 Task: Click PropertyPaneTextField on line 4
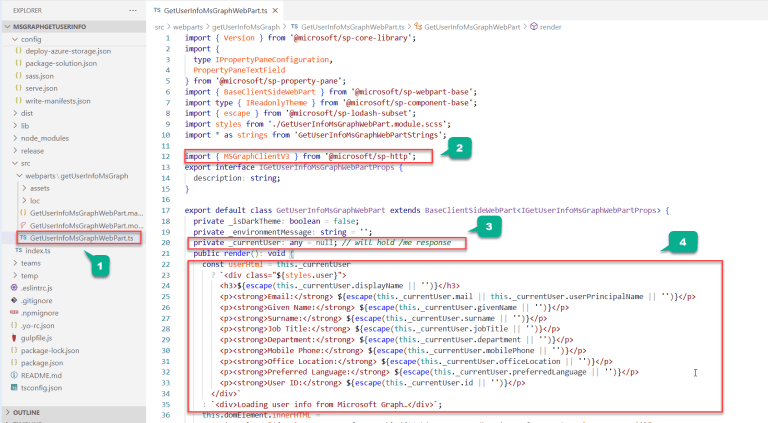pyautogui.click(x=239, y=70)
